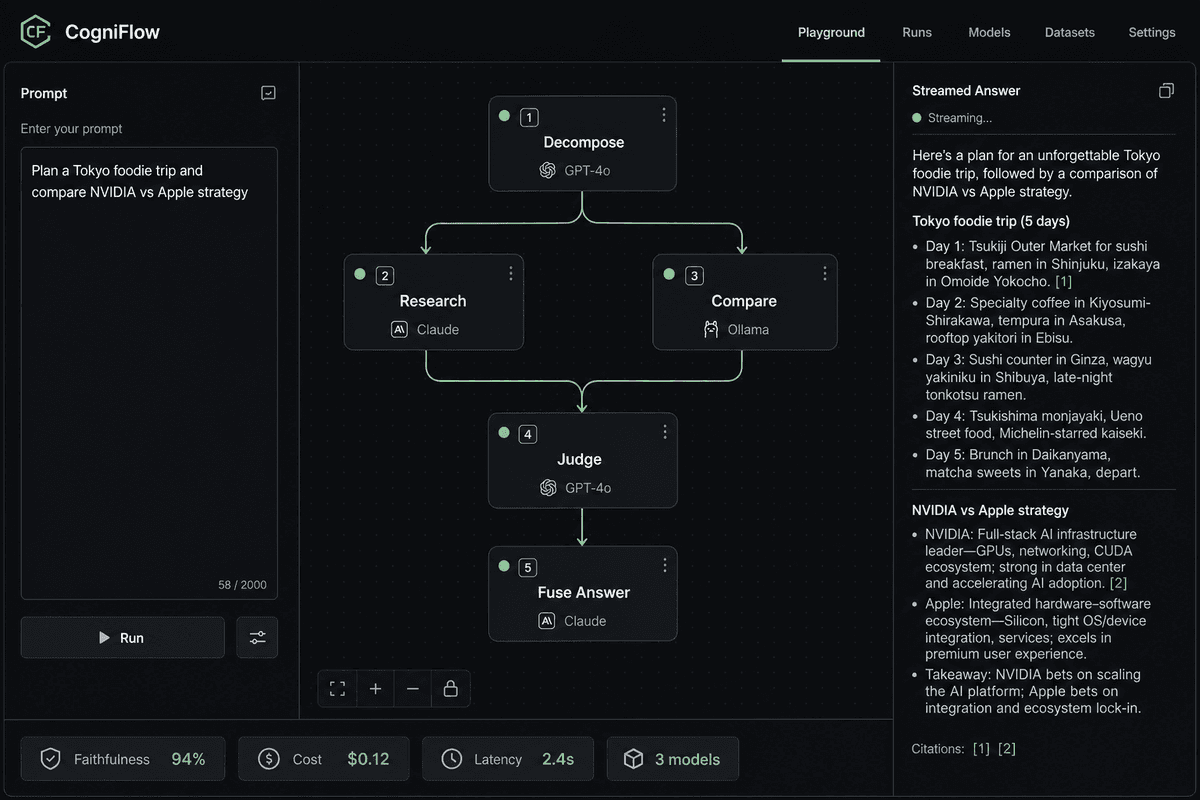Click the Claude icon in Research node

399,329
